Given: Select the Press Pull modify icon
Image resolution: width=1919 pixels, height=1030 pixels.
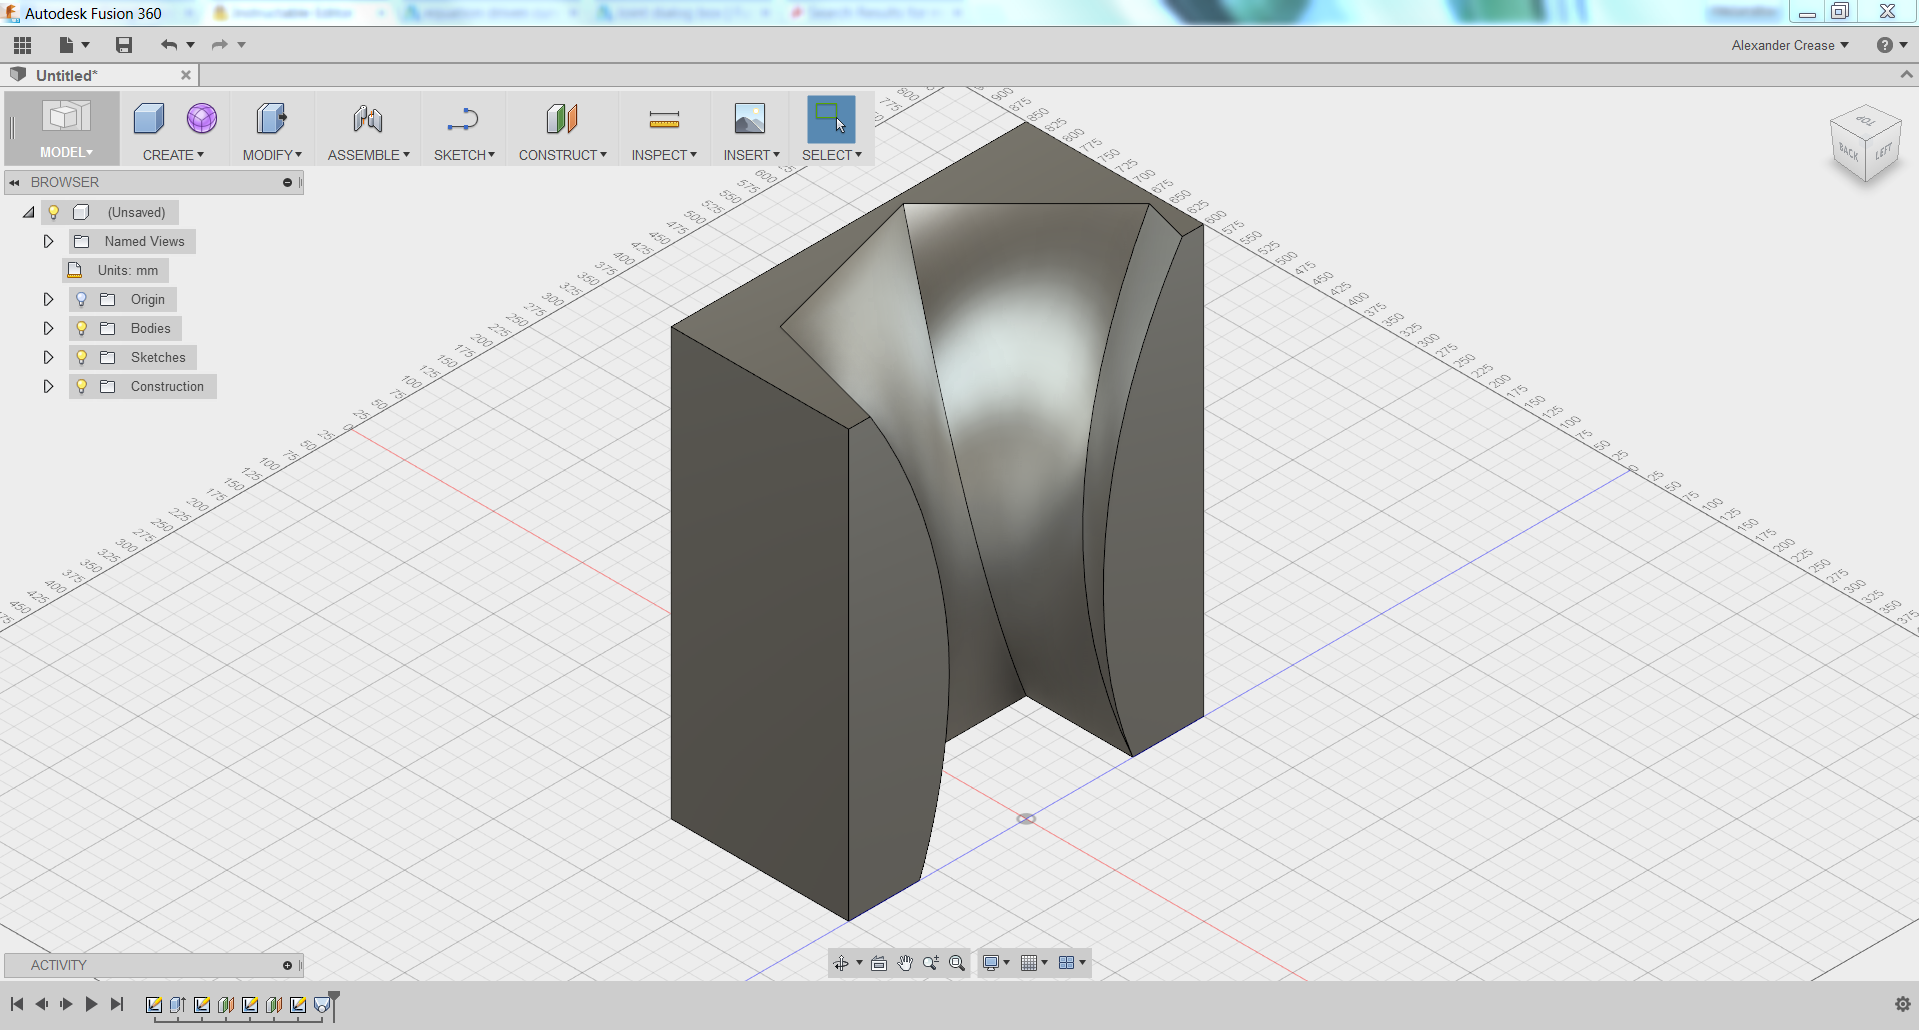Looking at the screenshot, I should (x=271, y=119).
